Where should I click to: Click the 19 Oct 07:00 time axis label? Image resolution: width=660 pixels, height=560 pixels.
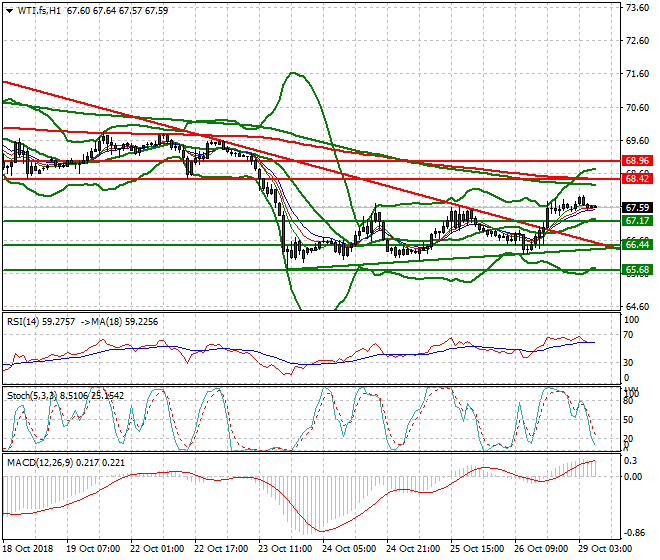coord(93,549)
